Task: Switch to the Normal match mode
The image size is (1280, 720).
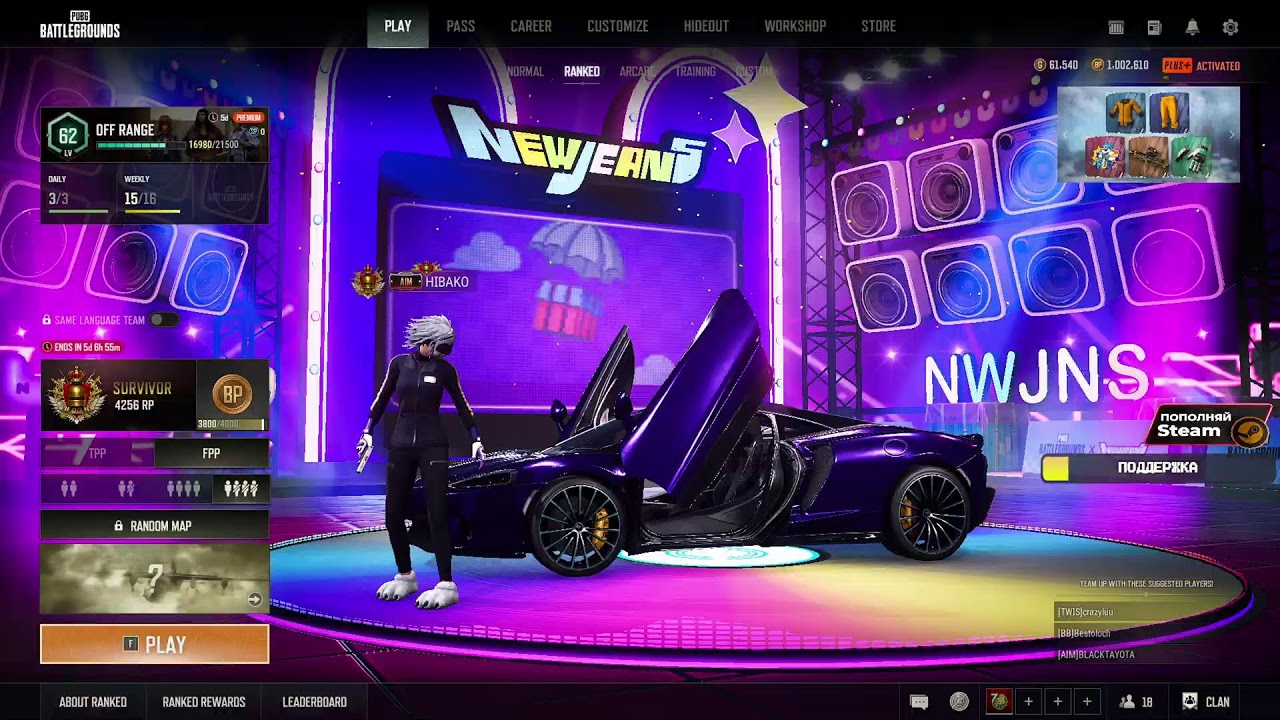Action: [525, 71]
